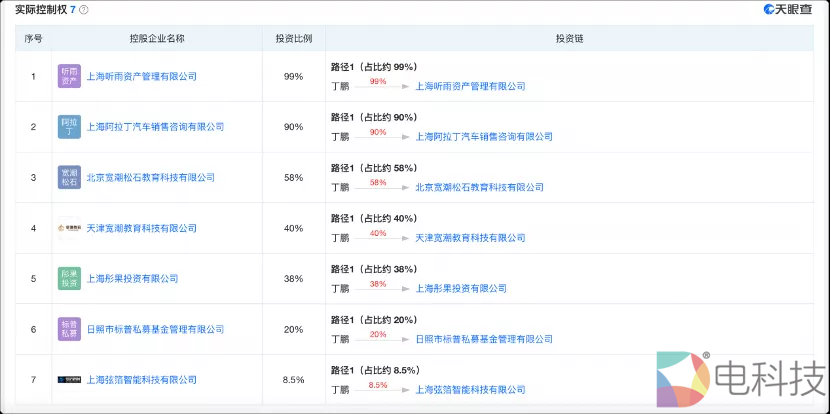Viewport: 830px width, 414px height.
Task: Click the 听雨资产 company logo icon
Action: tap(69, 76)
